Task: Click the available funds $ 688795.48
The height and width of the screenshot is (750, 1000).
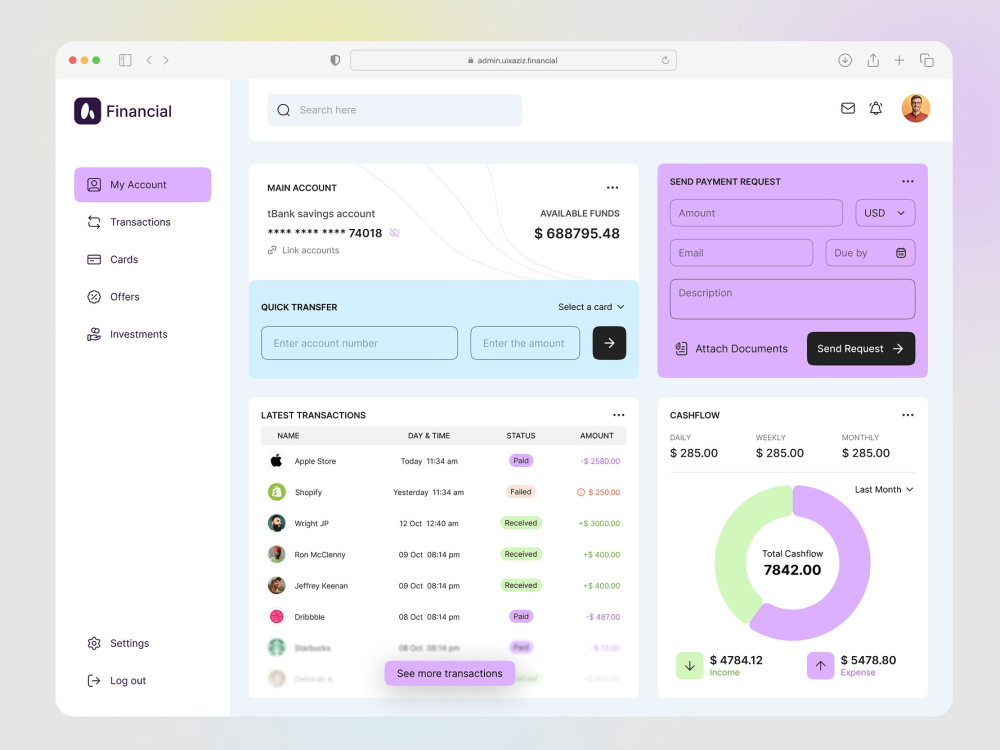Action: [x=577, y=233]
